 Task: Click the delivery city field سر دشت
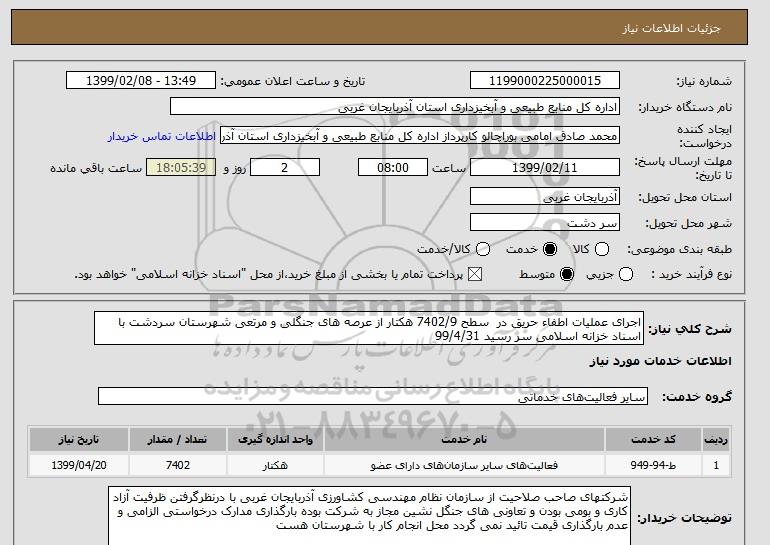pyautogui.click(x=545, y=222)
